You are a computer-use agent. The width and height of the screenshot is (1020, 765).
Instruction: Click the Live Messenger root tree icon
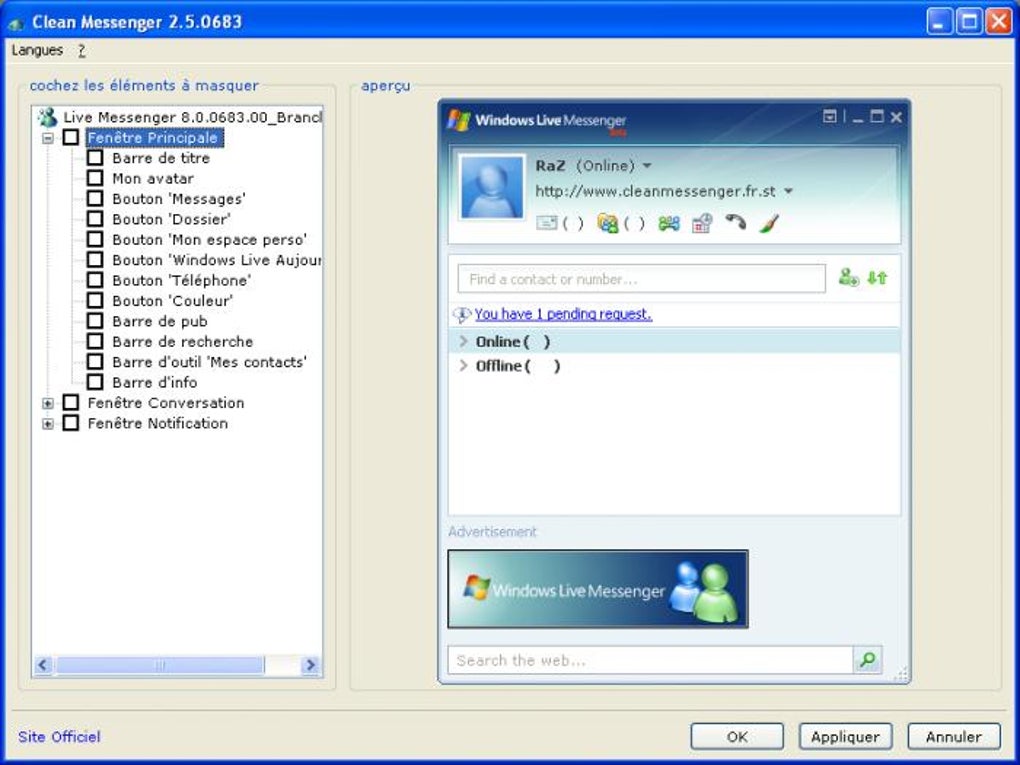[x=47, y=117]
